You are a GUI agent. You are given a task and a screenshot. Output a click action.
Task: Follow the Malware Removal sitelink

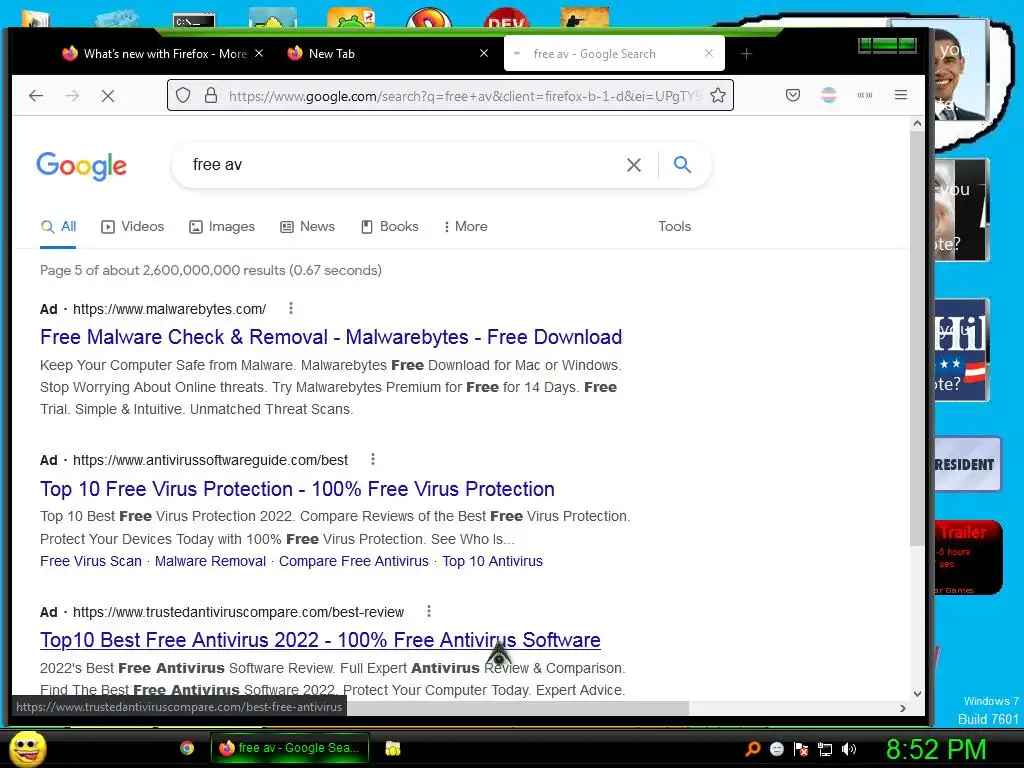pyautogui.click(x=210, y=561)
